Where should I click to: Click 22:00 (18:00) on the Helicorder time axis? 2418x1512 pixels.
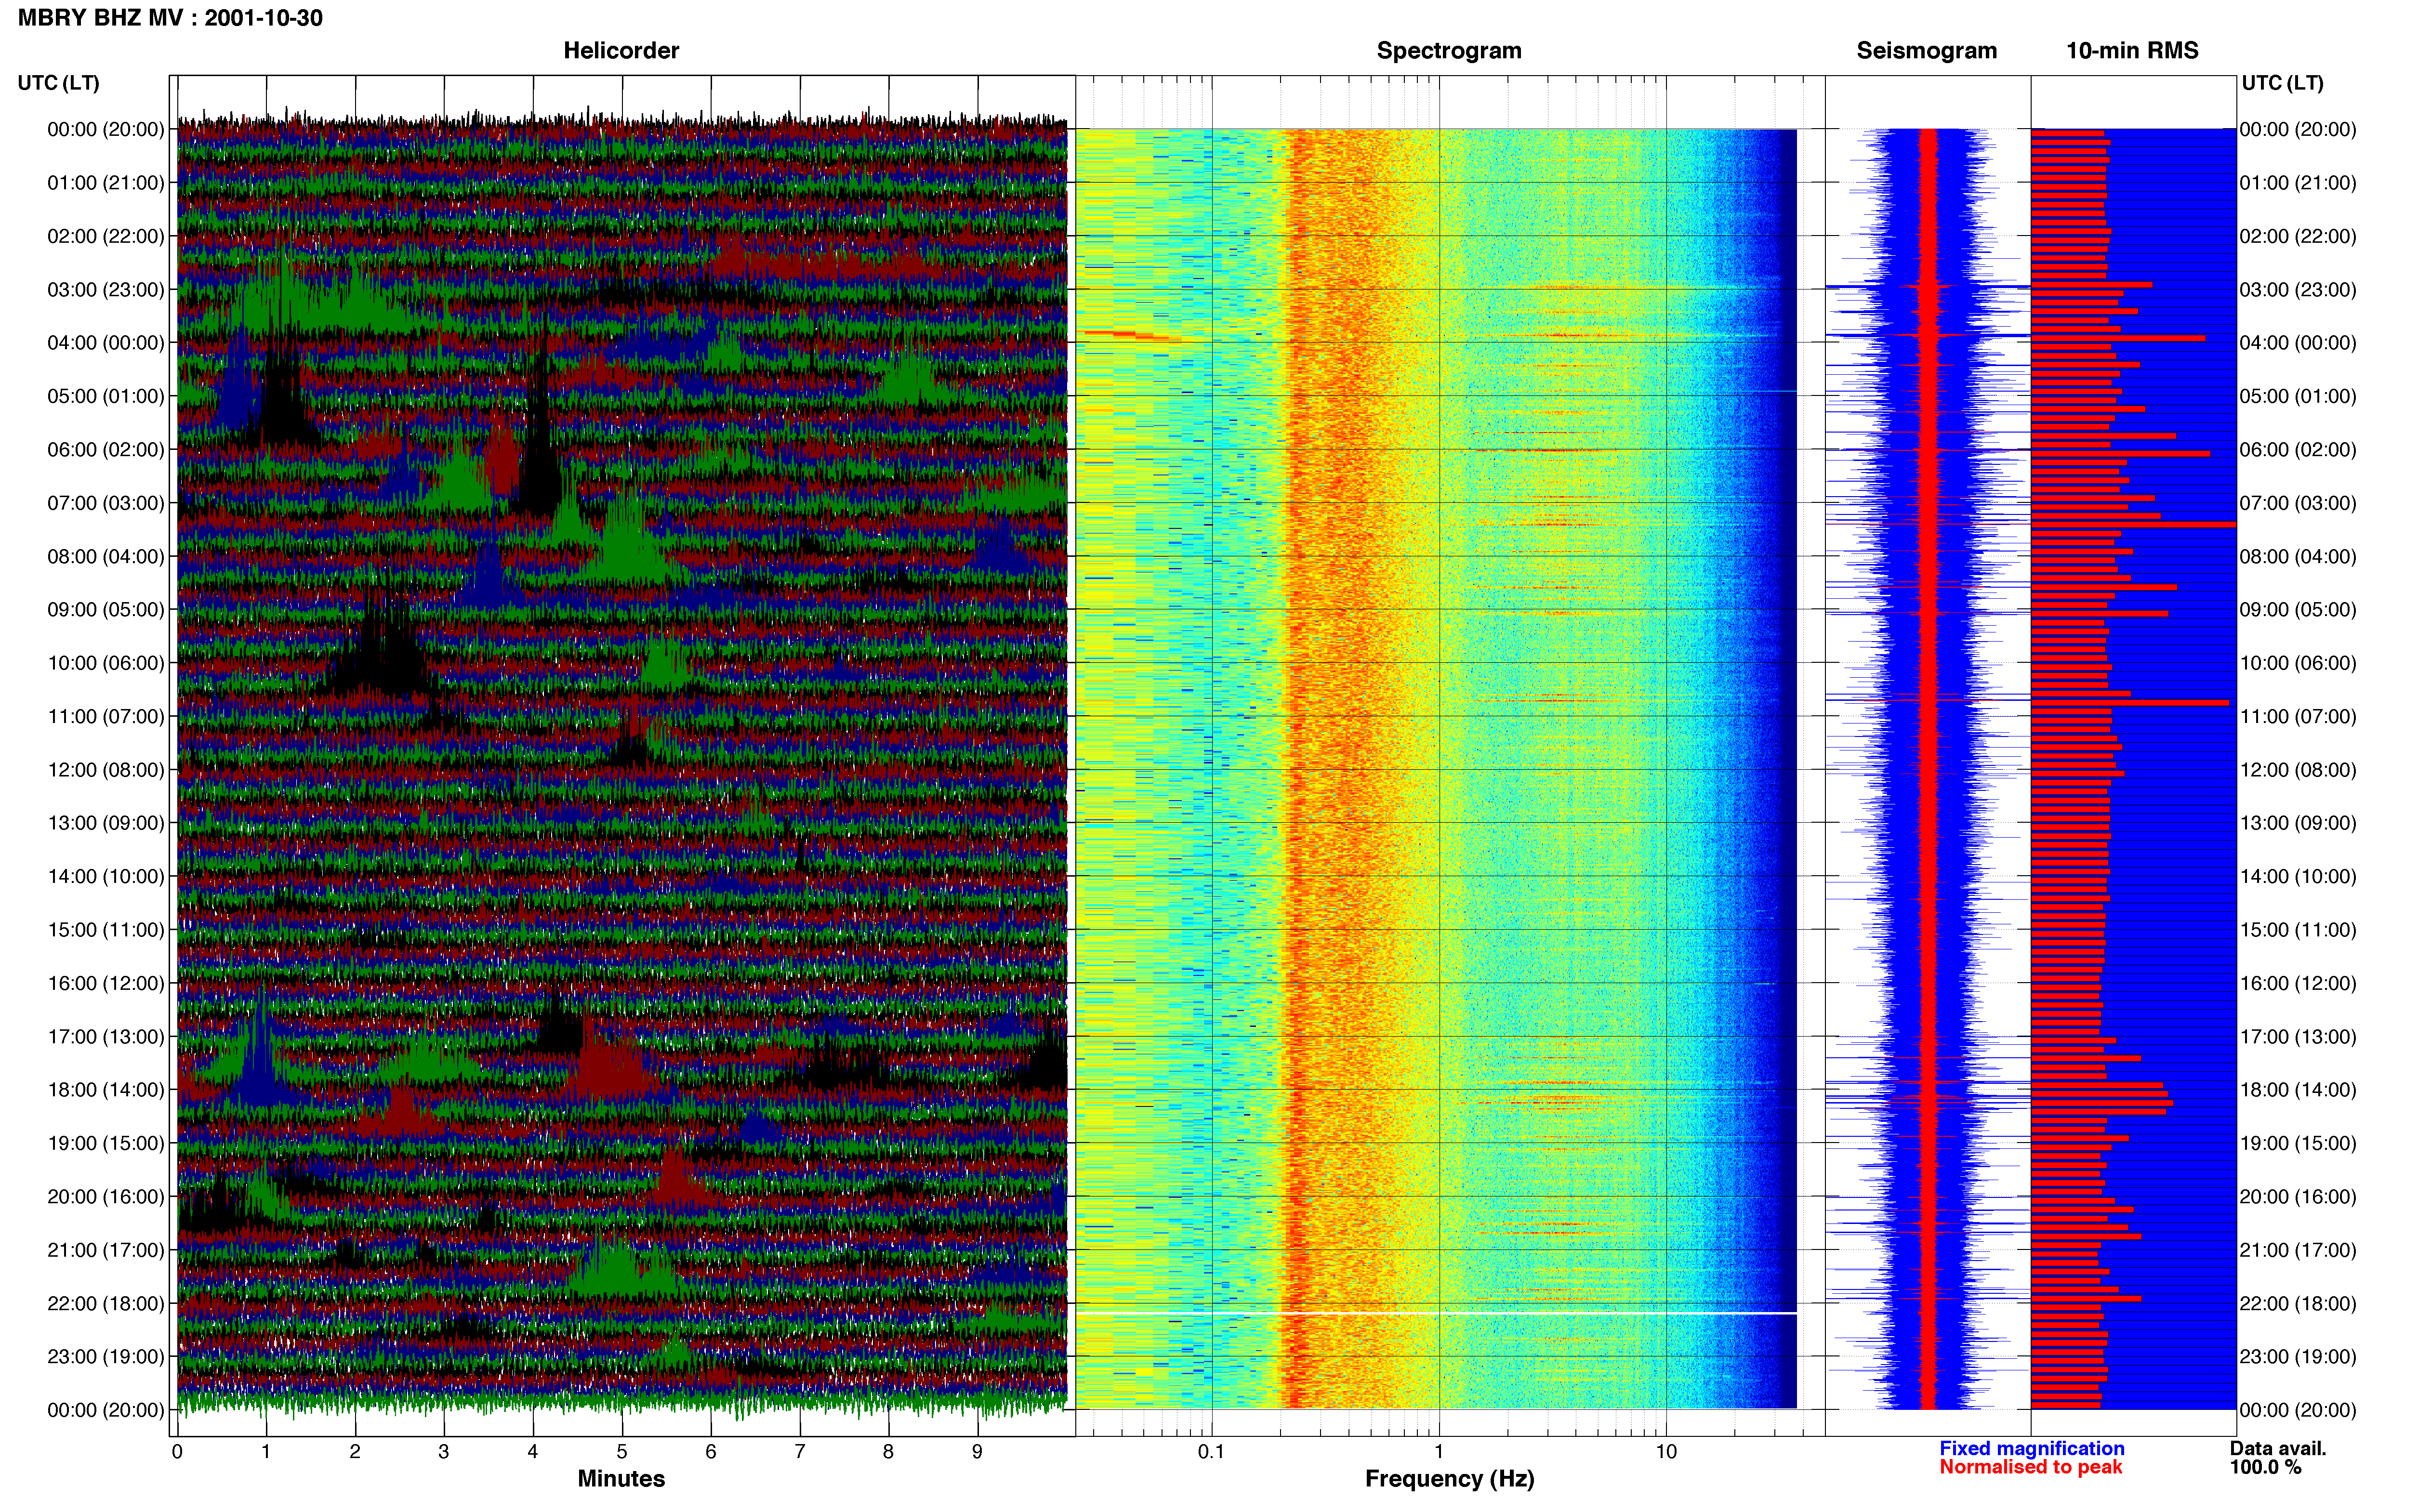tap(106, 1304)
